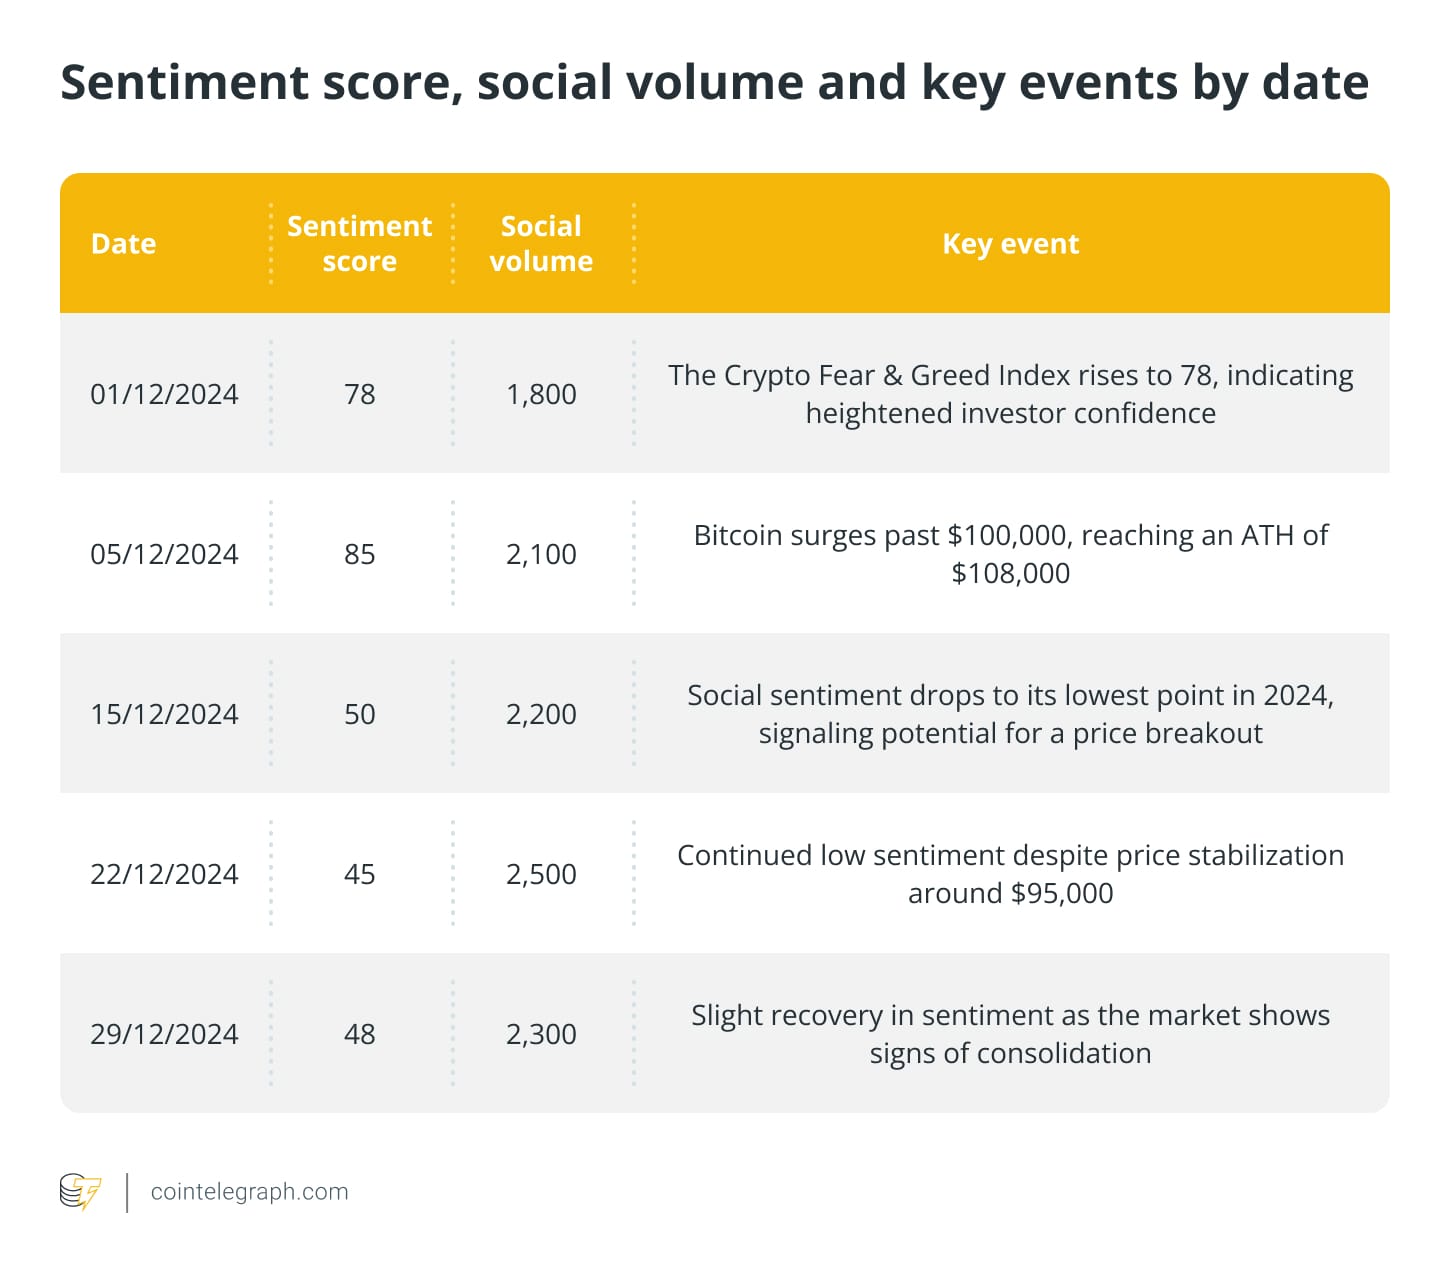The width and height of the screenshot is (1450, 1273).
Task: Select the 01/12/2024 date cell
Action: click(164, 394)
